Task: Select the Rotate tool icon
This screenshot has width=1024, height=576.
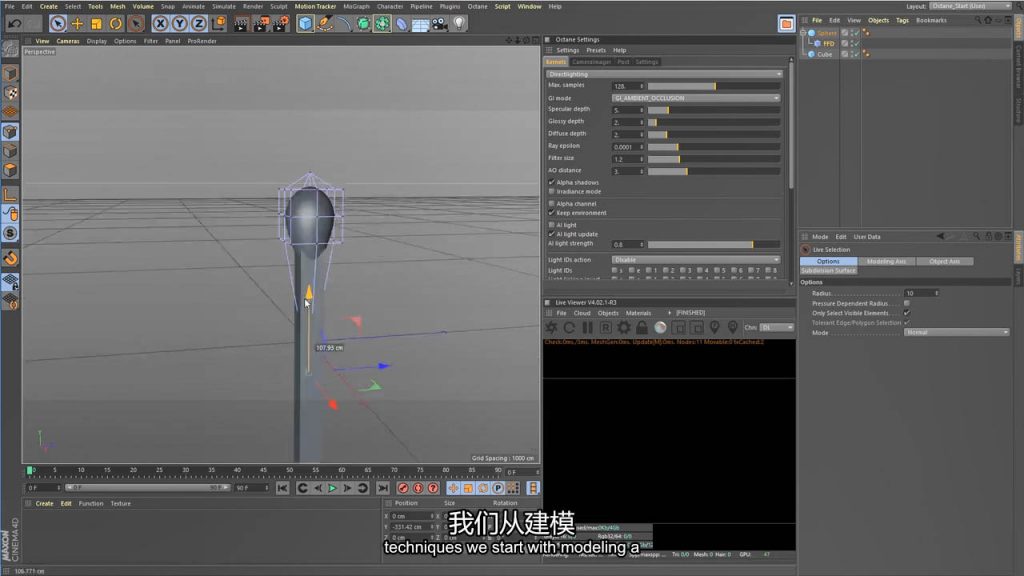Action: (x=116, y=24)
